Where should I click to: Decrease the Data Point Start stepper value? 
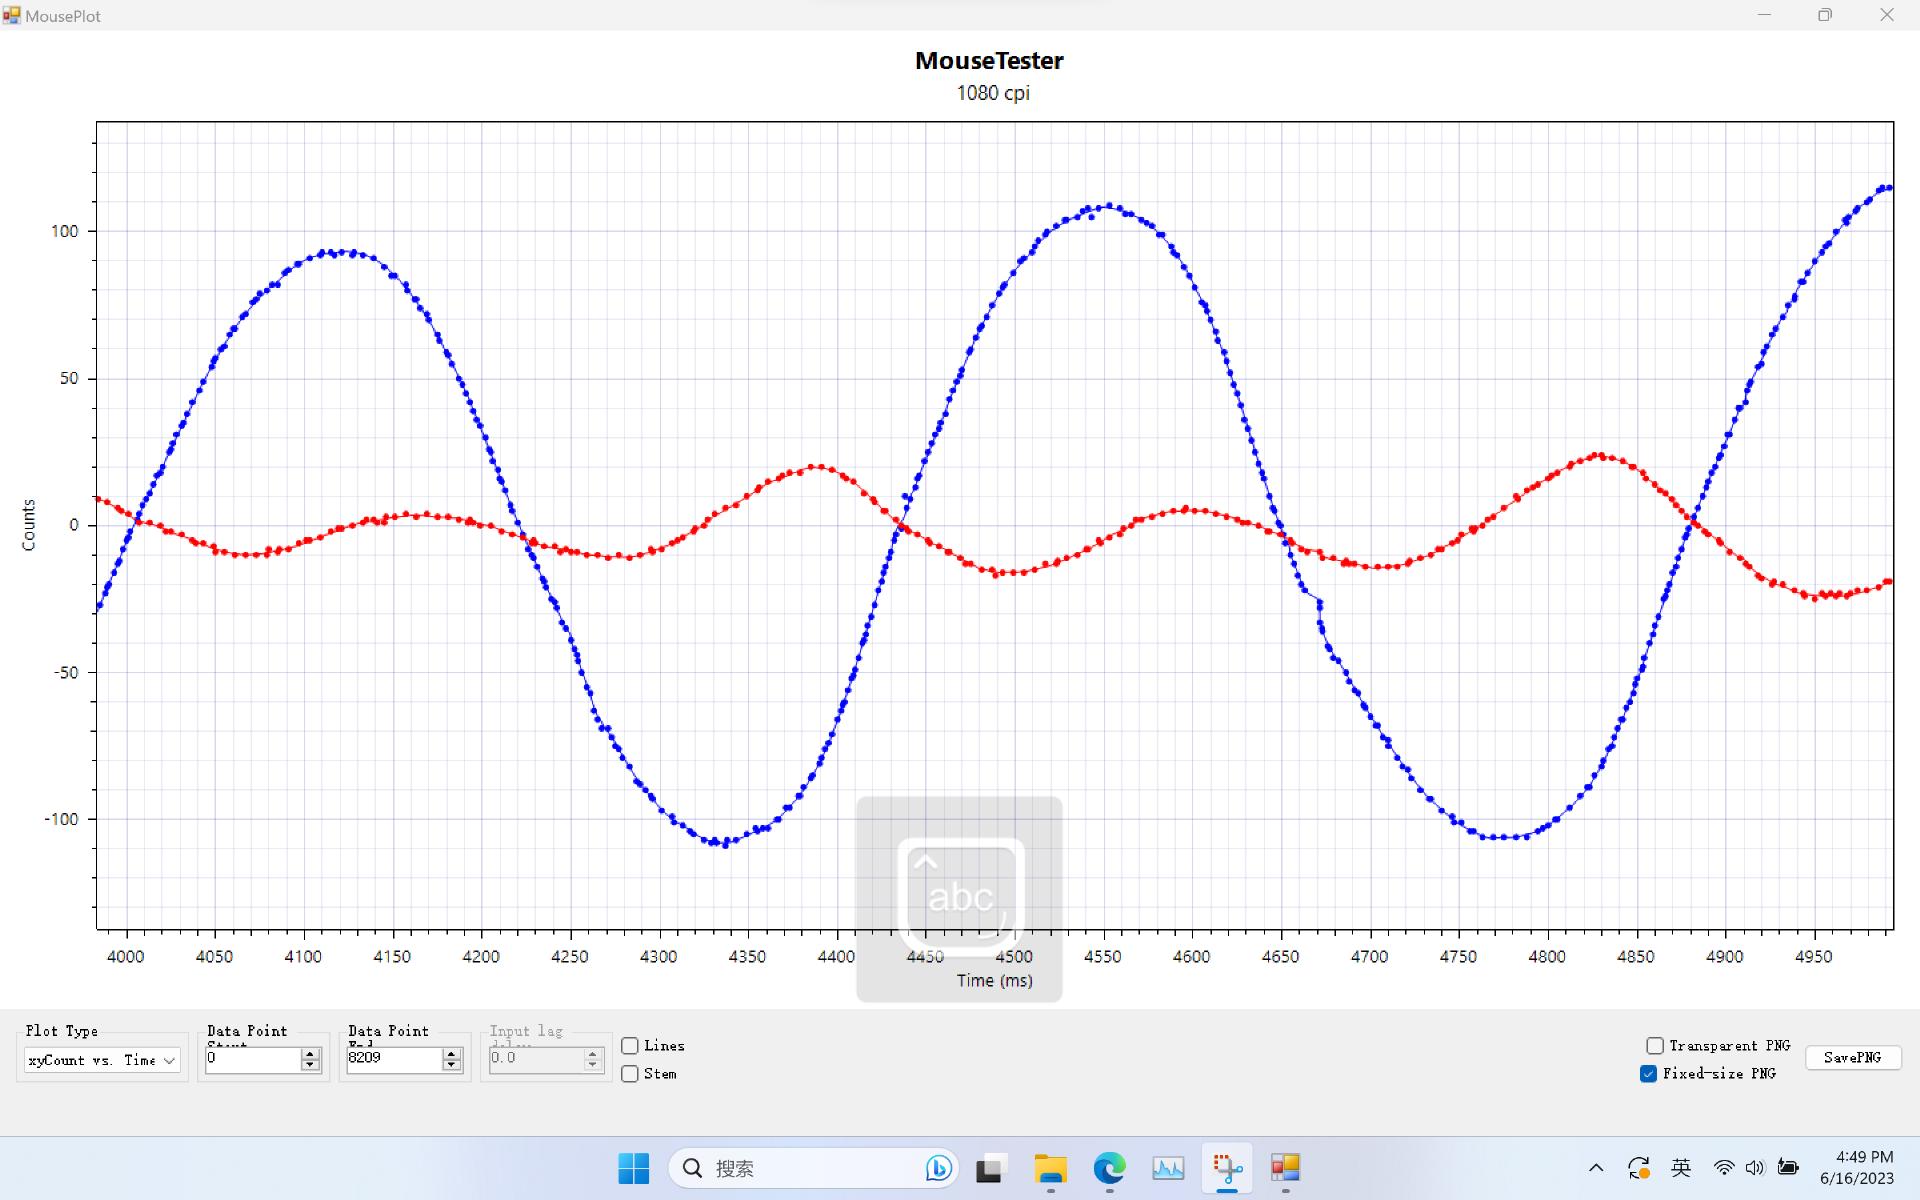310,1065
